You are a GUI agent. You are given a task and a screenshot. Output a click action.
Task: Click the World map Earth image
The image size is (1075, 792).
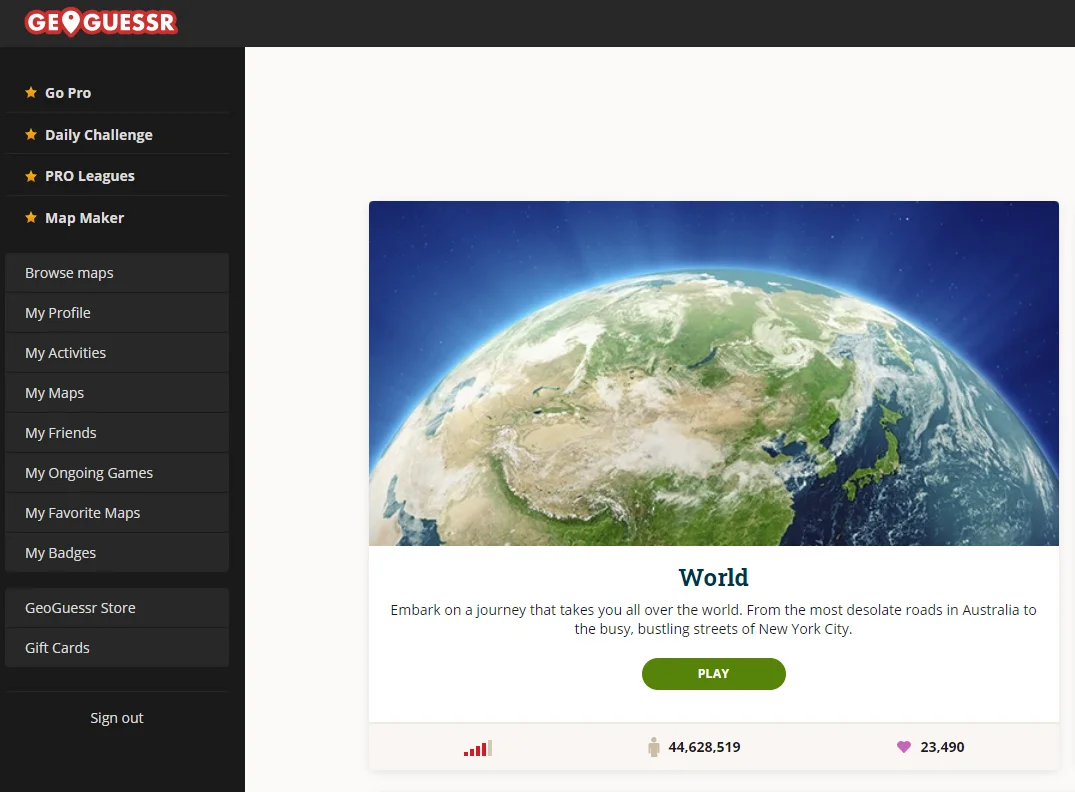tap(713, 373)
